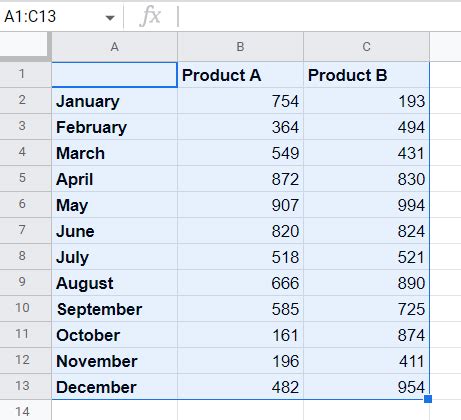Image resolution: width=461 pixels, height=420 pixels.
Task: Click the empty cell A1
Action: click(115, 75)
